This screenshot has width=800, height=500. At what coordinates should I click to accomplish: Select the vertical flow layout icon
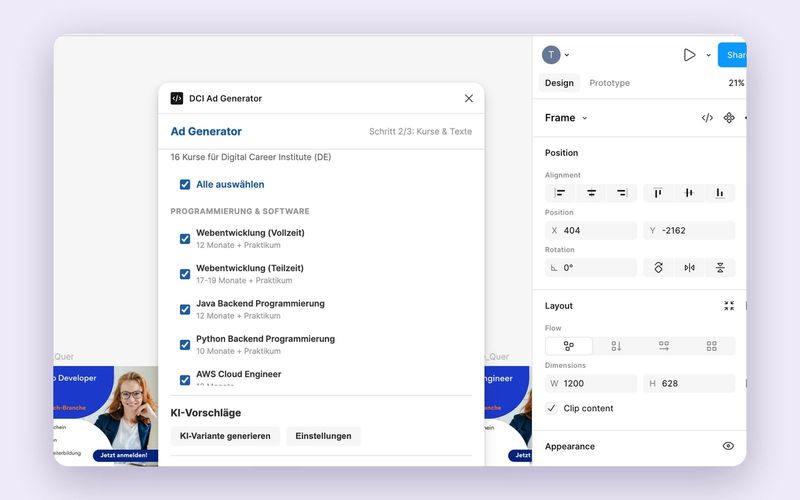pos(616,346)
